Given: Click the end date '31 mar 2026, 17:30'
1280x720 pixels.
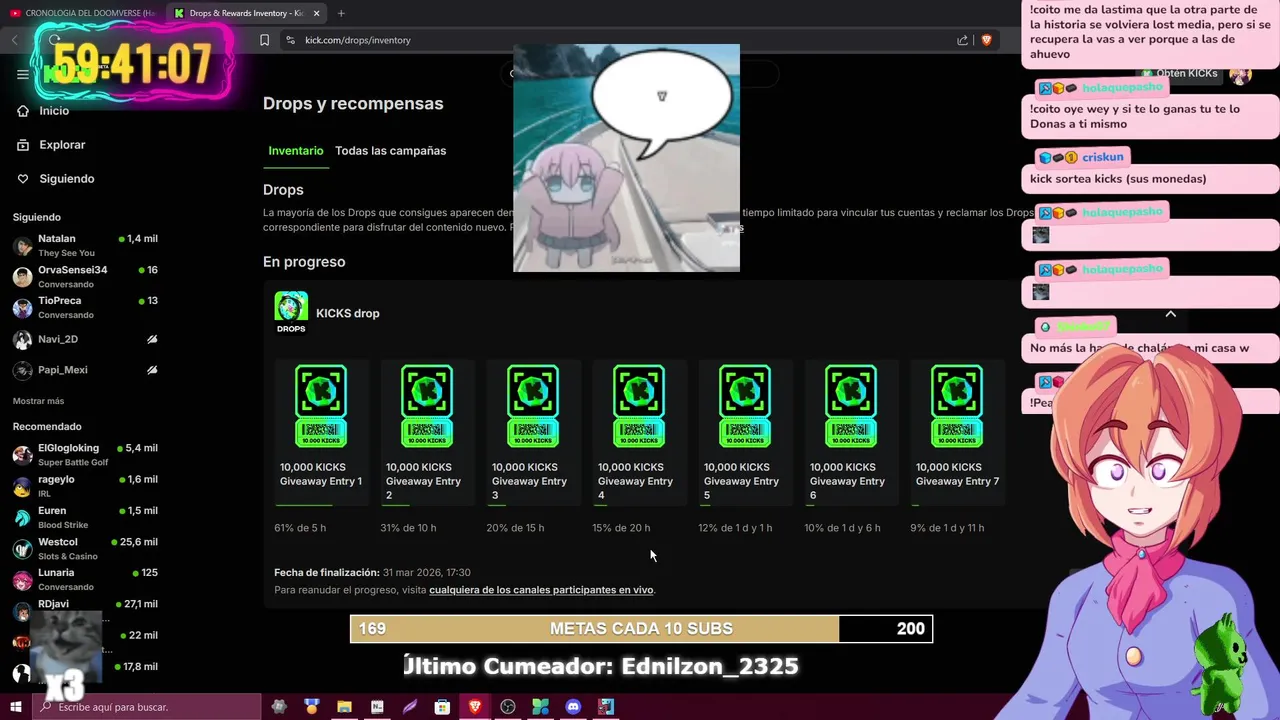Looking at the screenshot, I should pos(426,573).
